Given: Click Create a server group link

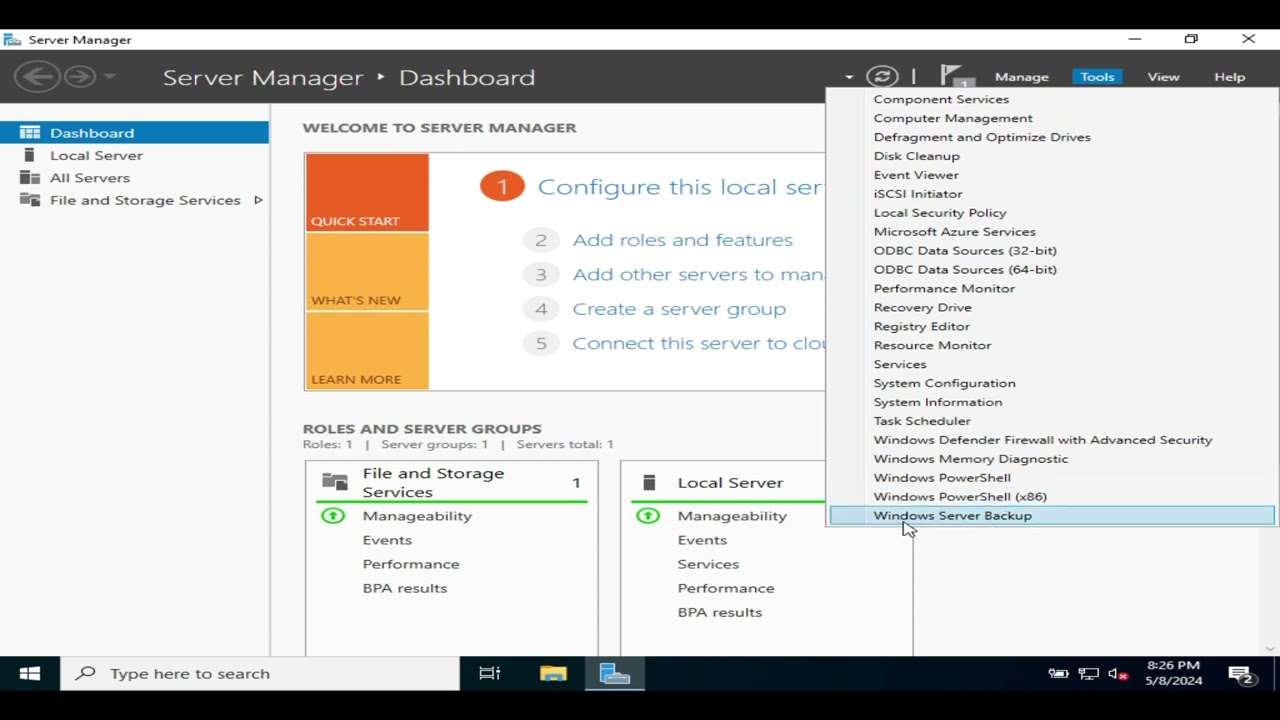Looking at the screenshot, I should 679,309.
